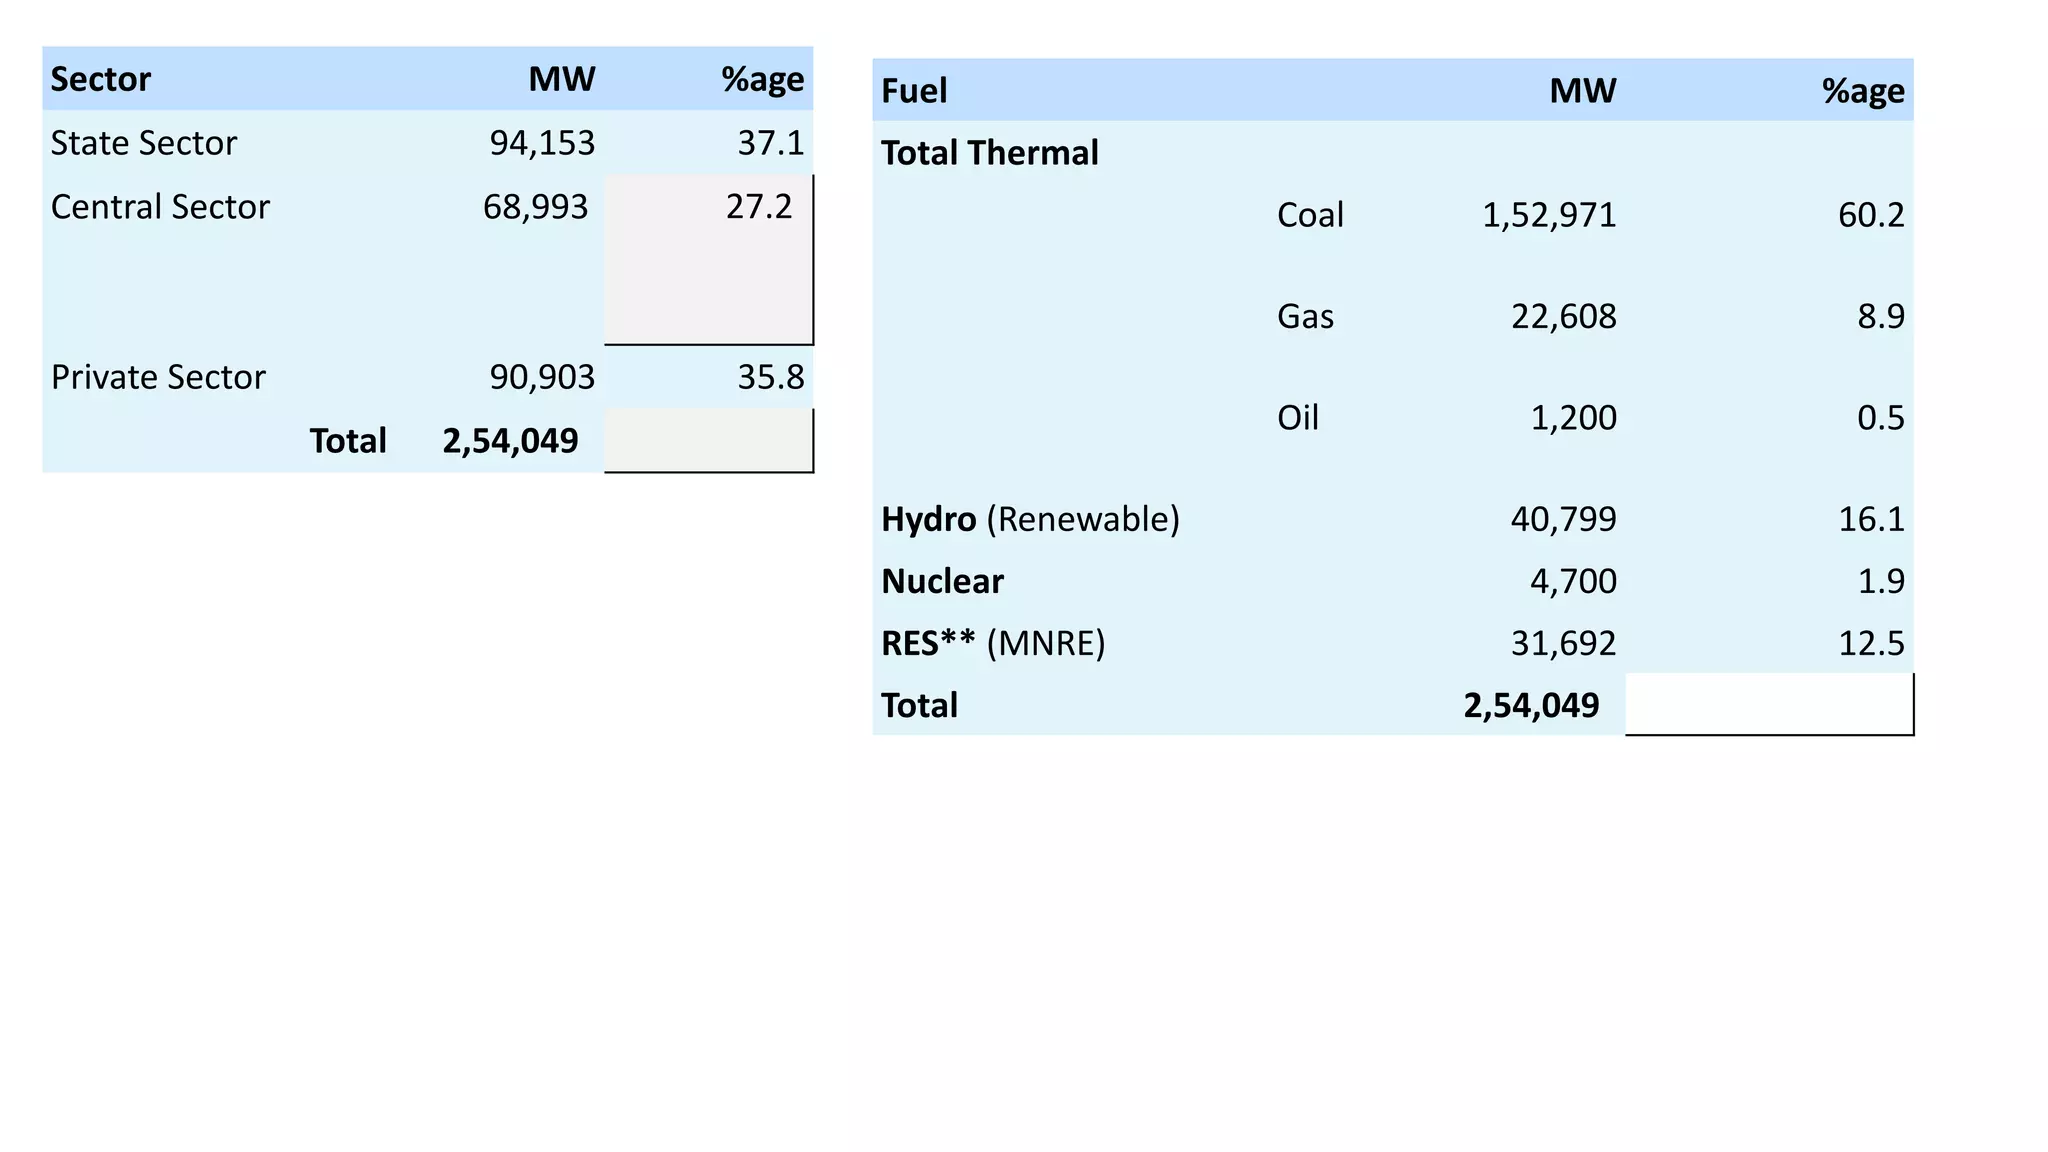Select the Private Sector row label
Image resolution: width=2048 pixels, height=1152 pixels.
(x=158, y=377)
